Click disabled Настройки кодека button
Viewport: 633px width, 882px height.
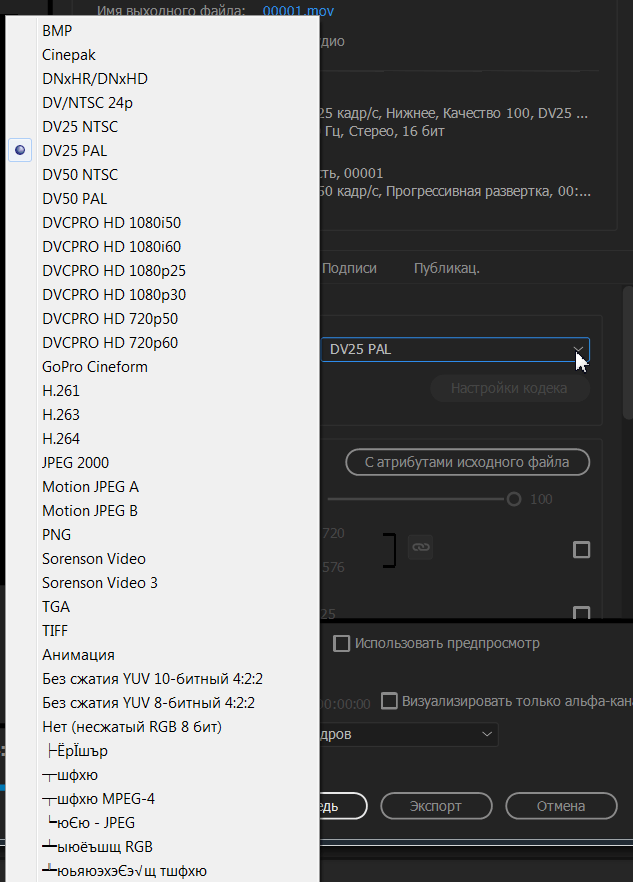pyautogui.click(x=510, y=388)
